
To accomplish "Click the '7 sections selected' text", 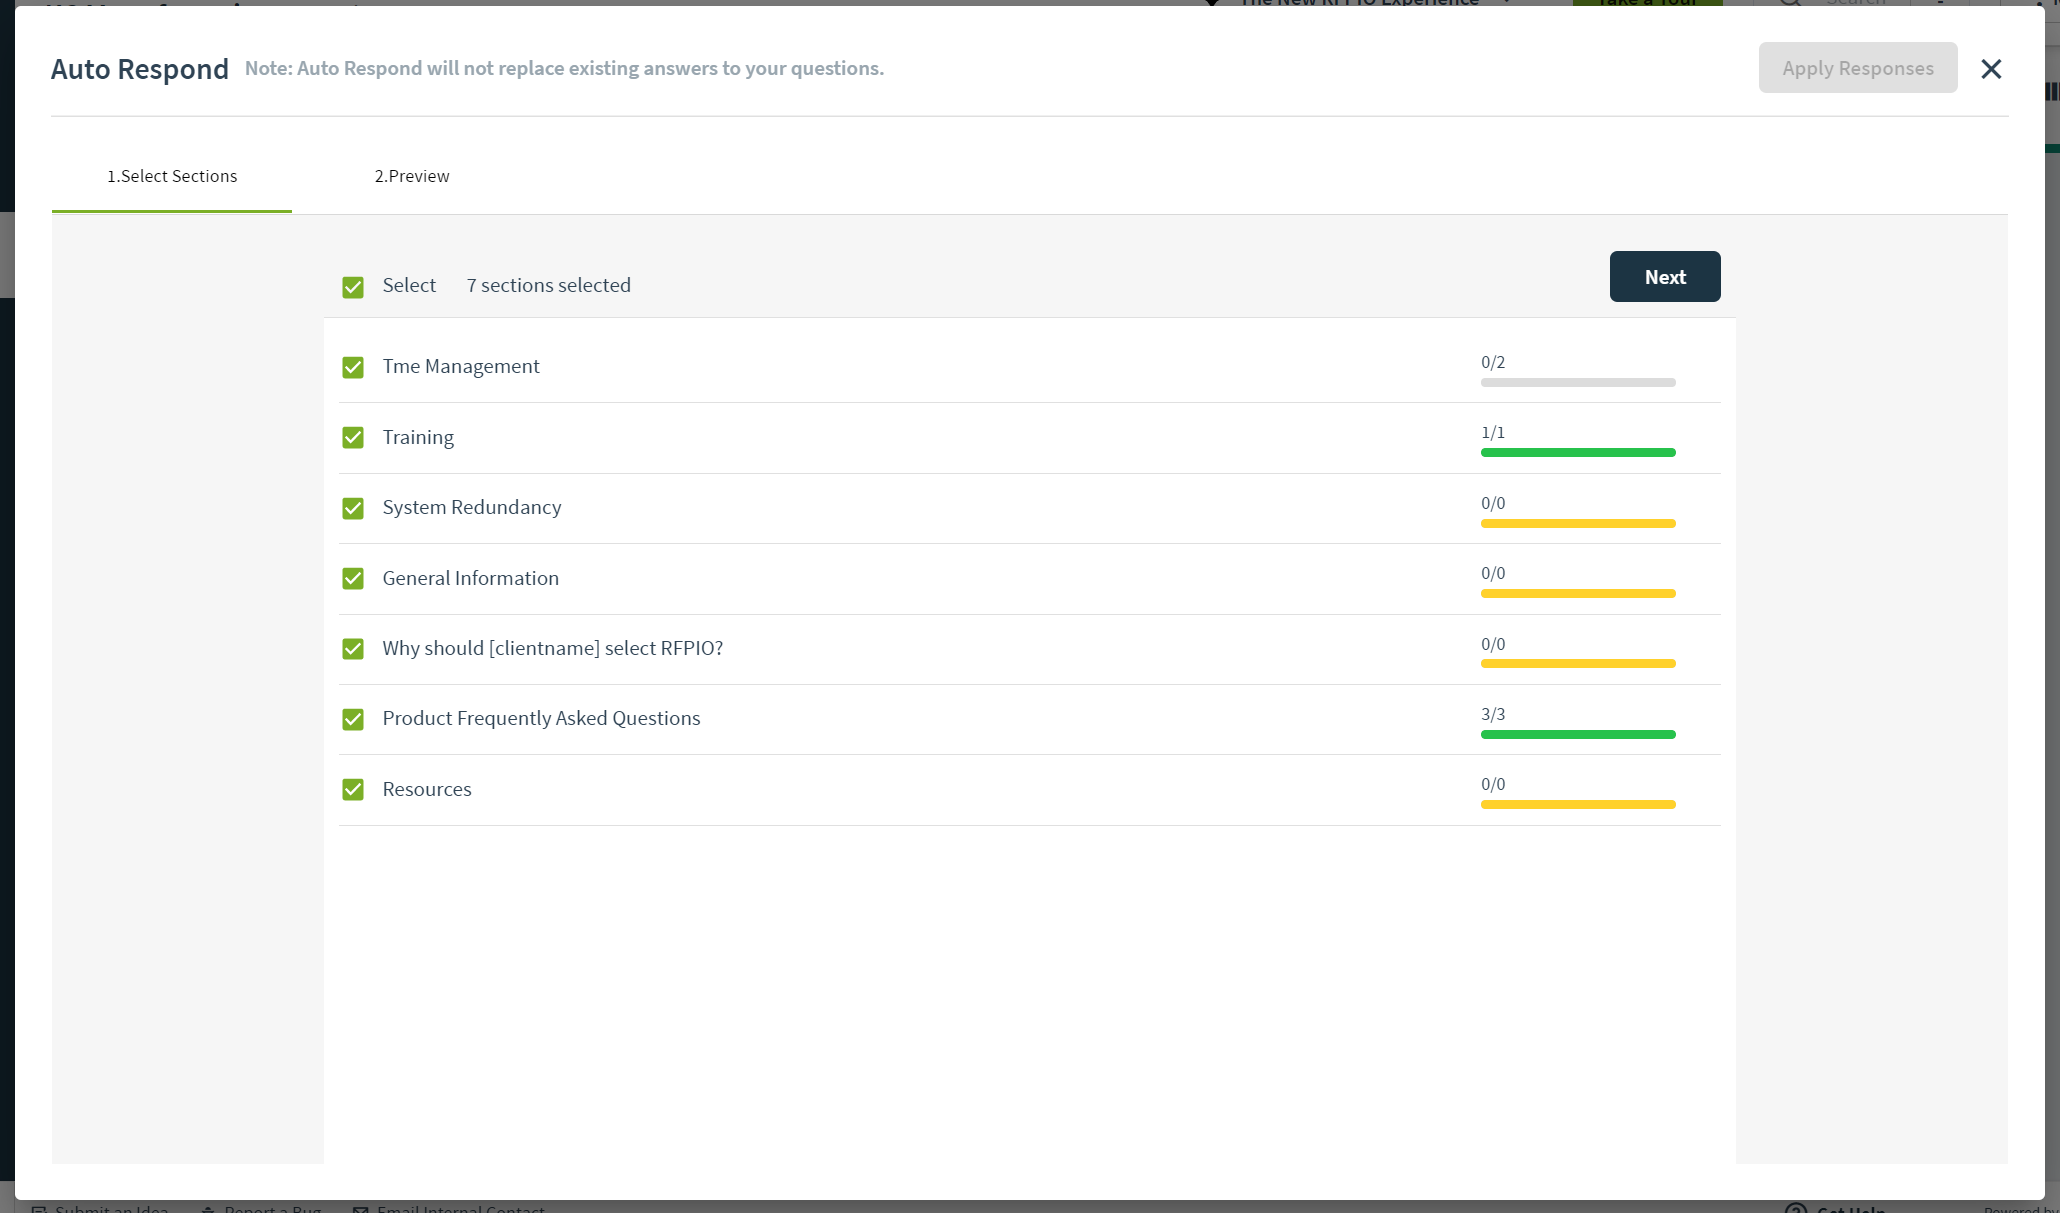I will coord(549,285).
